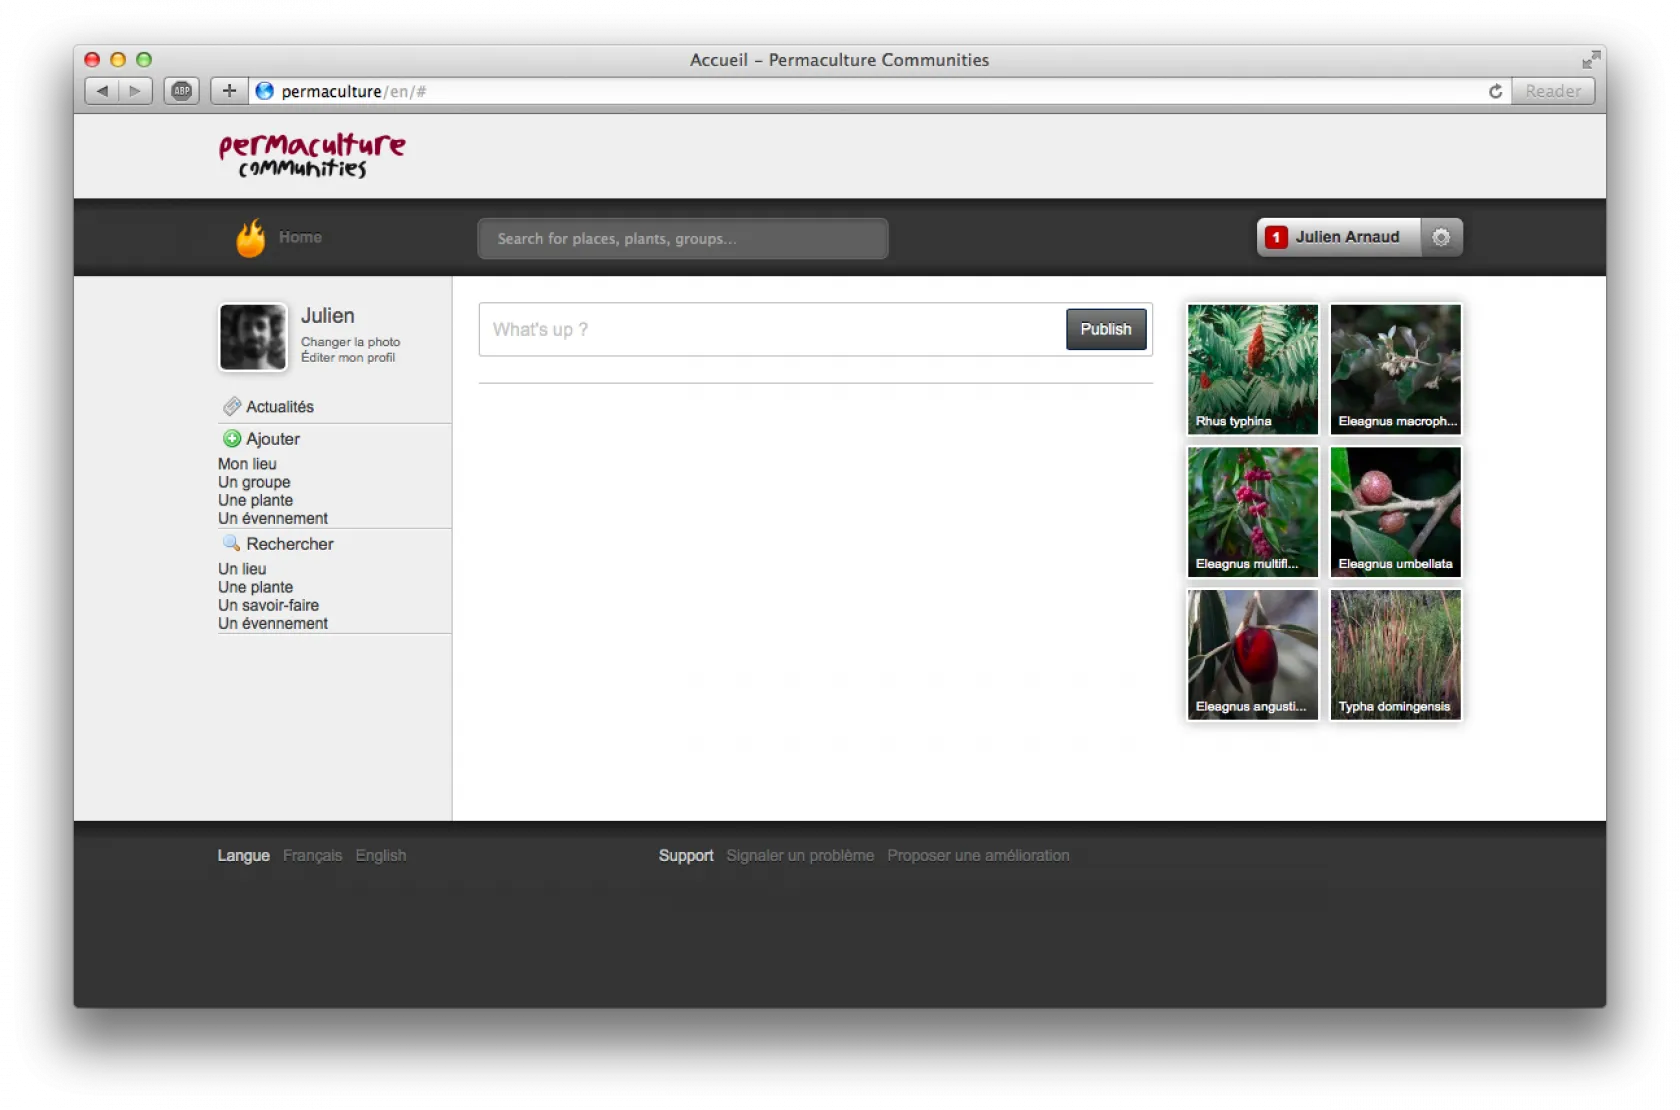Focus the search for places, plants, groups box
The height and width of the screenshot is (1110, 1680).
(682, 239)
